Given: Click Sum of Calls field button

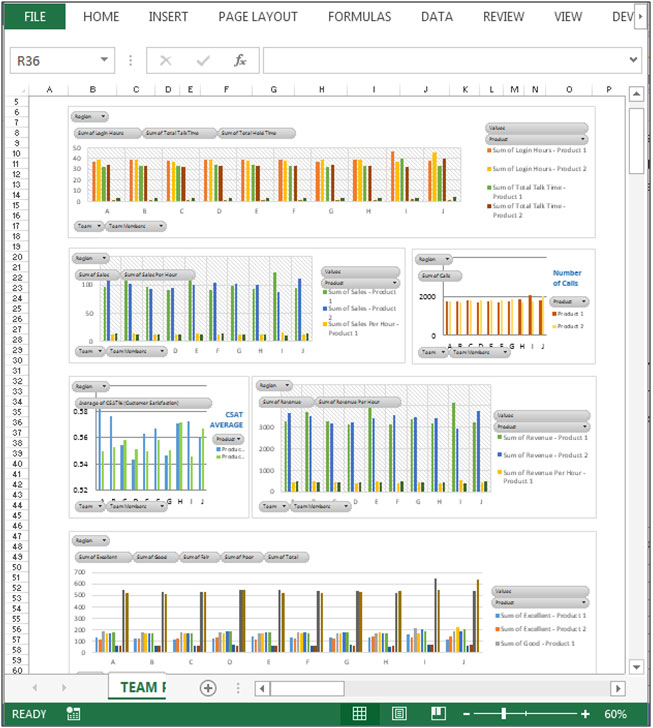Looking at the screenshot, I should click(440, 276).
